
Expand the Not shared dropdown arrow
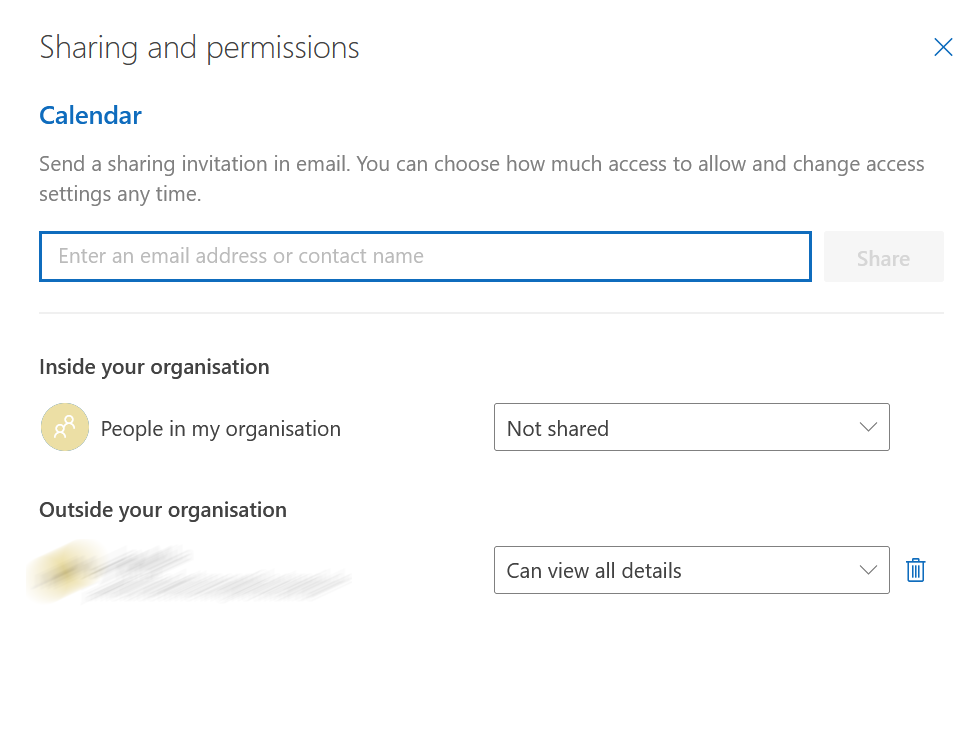click(x=867, y=428)
